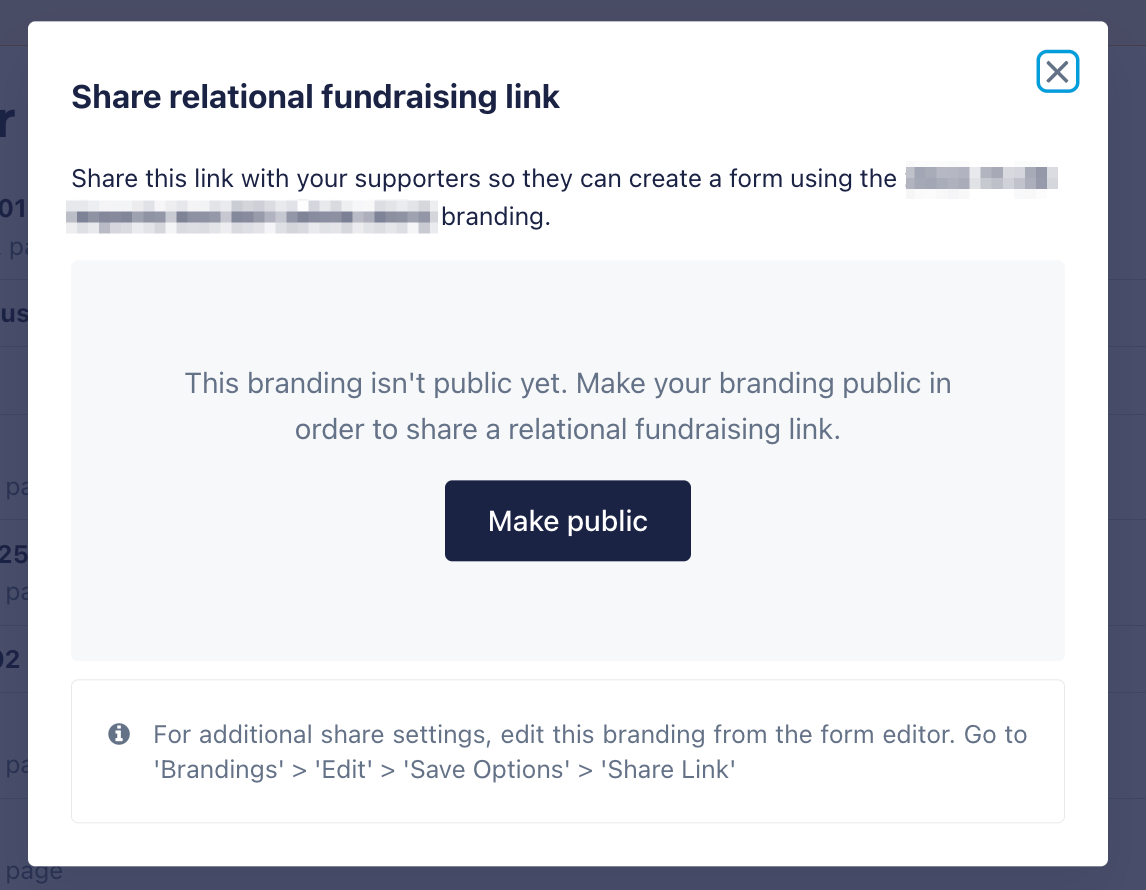The image size is (1146, 890).
Task: Click the "Share relational fundraising link" heading
Action: tap(315, 97)
